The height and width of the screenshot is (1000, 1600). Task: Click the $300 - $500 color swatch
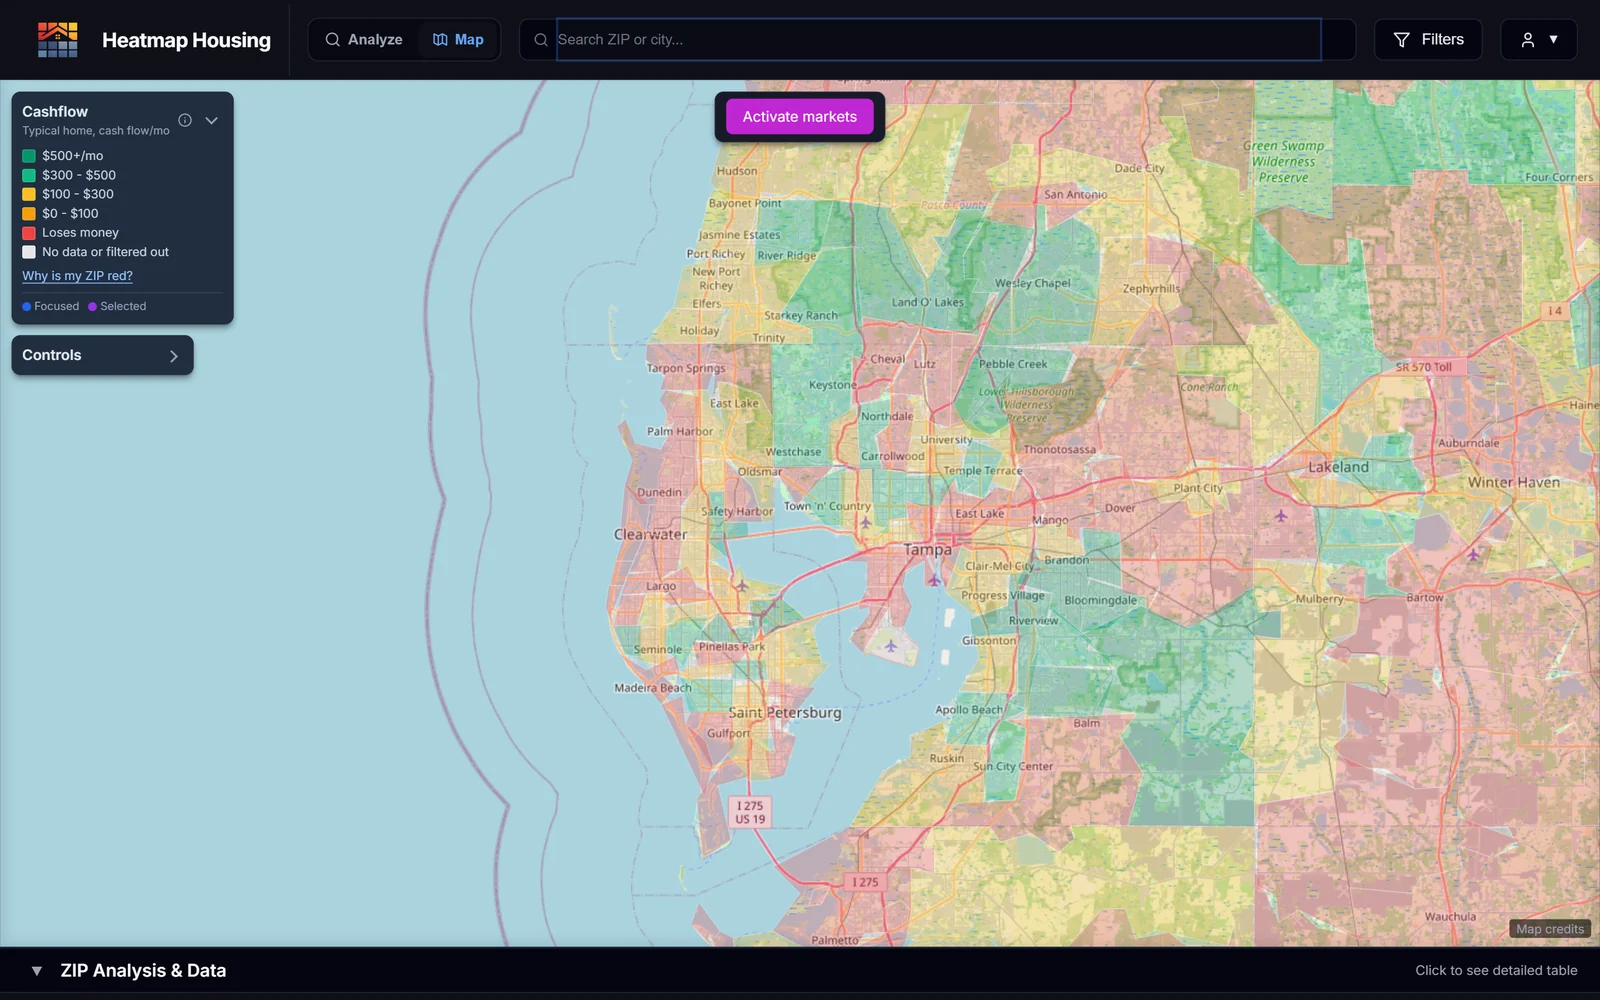click(29, 175)
